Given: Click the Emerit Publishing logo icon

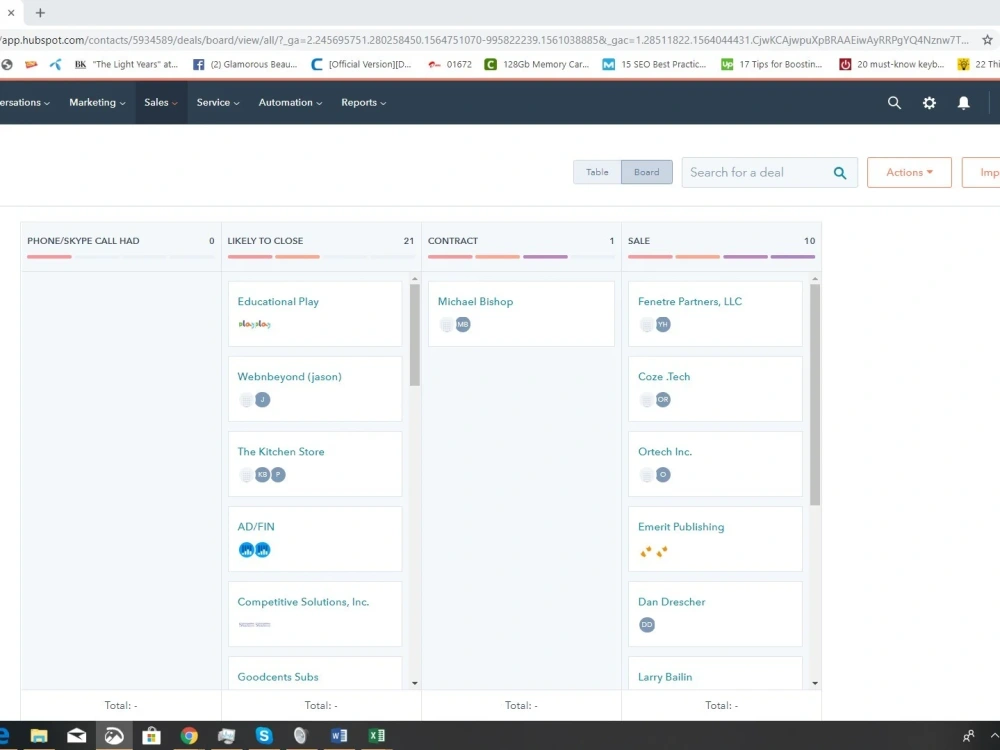Looking at the screenshot, I should pos(654,551).
